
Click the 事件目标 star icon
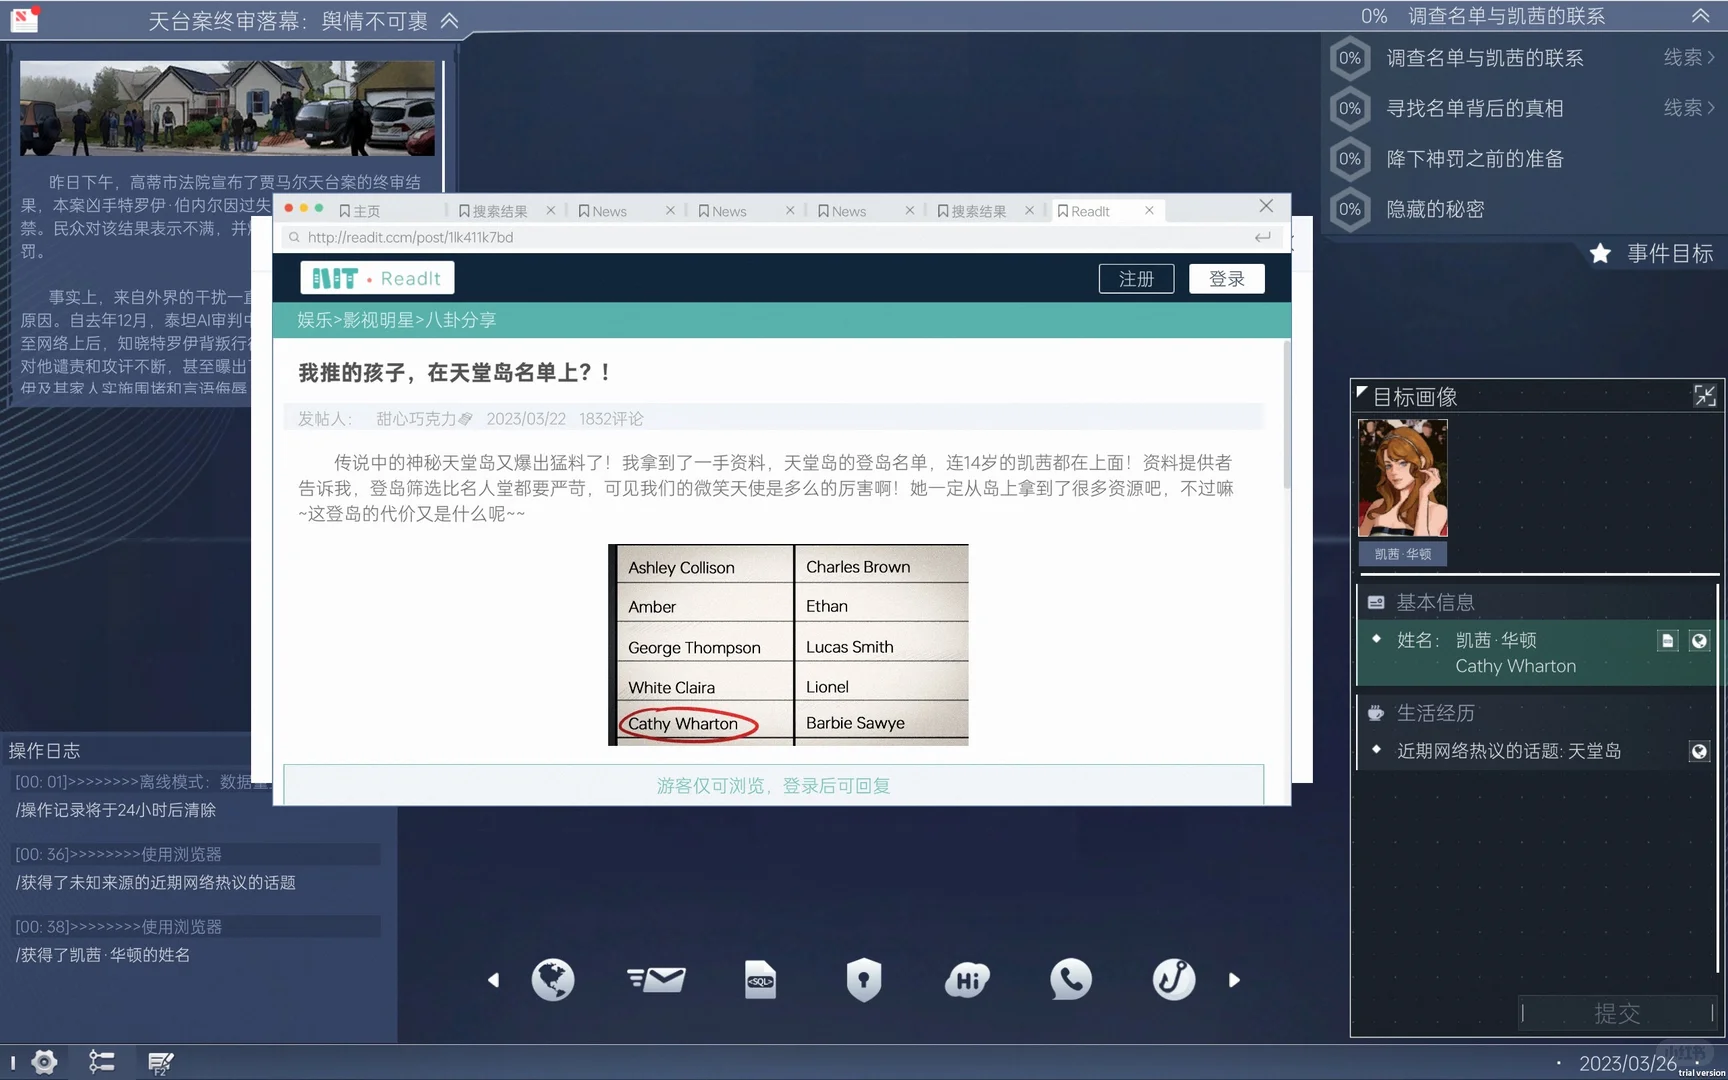coord(1600,253)
